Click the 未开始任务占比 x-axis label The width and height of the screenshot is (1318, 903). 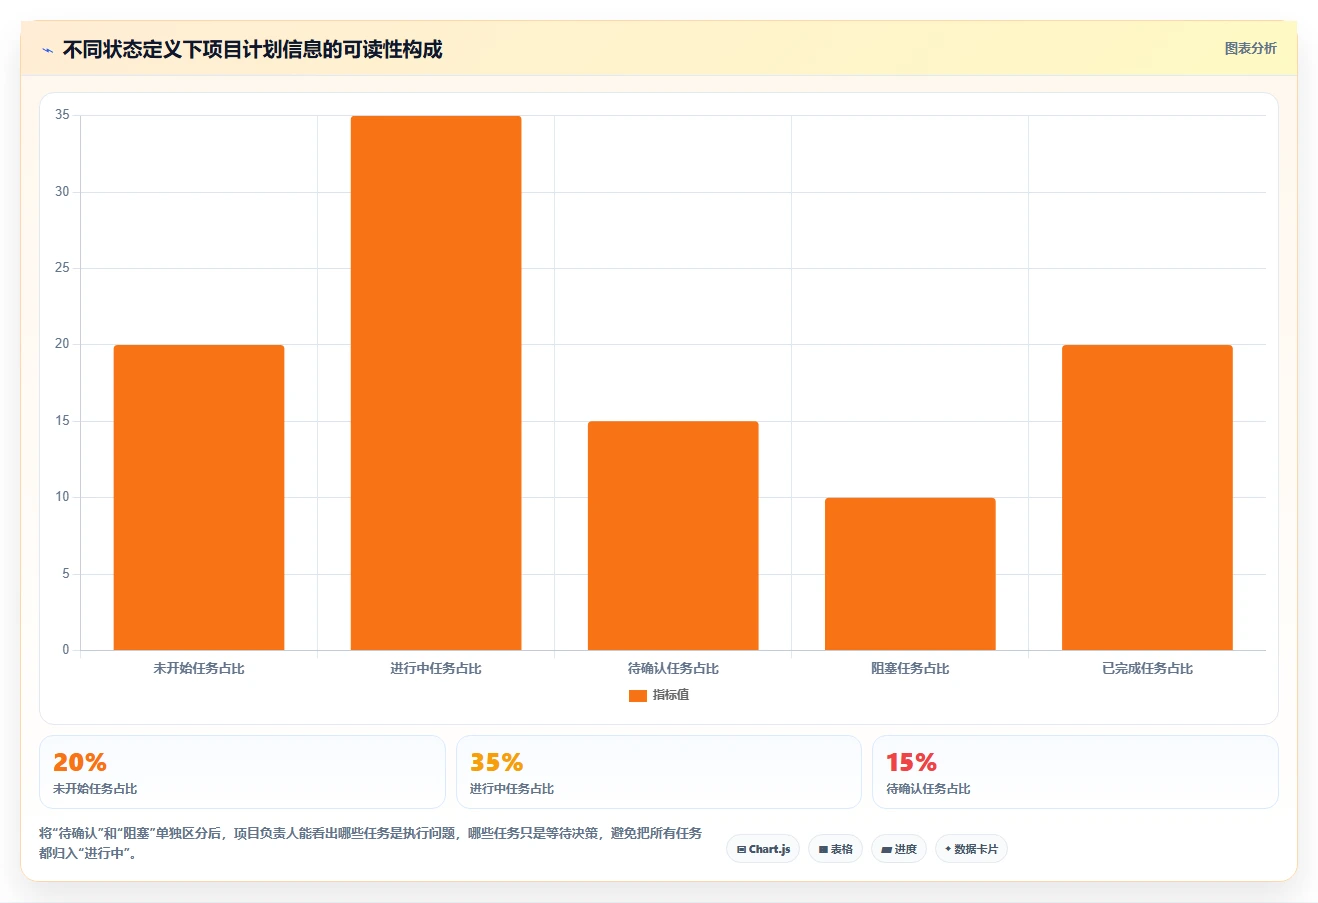pos(199,668)
